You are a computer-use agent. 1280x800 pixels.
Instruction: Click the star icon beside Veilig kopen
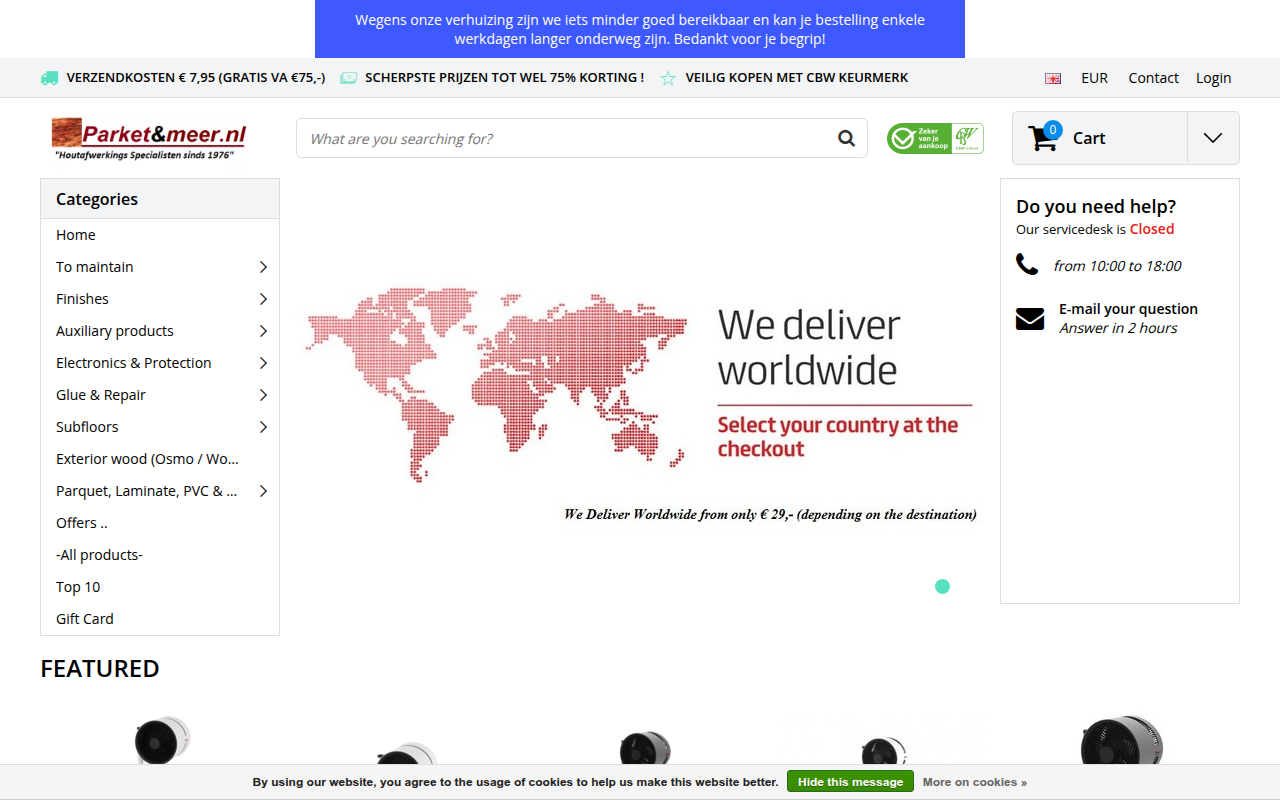tap(668, 78)
